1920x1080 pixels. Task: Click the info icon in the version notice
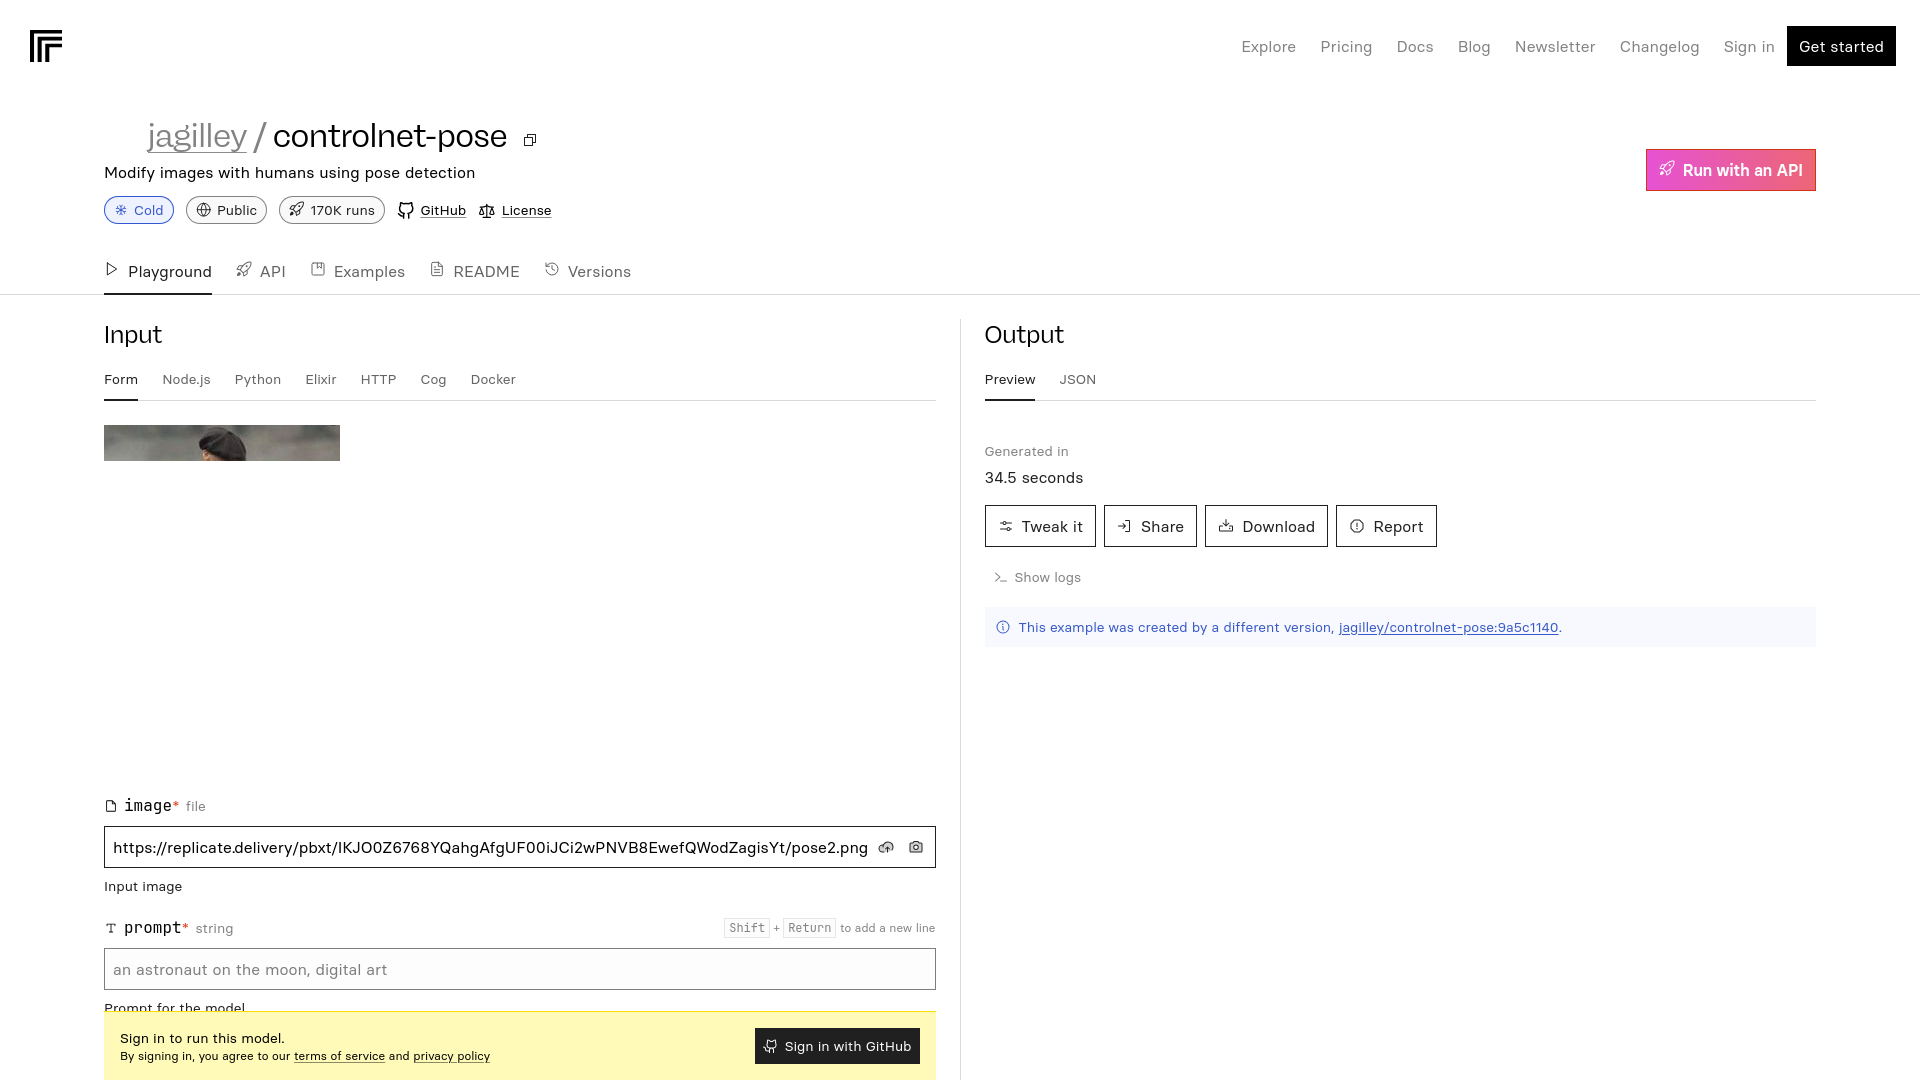(1002, 627)
